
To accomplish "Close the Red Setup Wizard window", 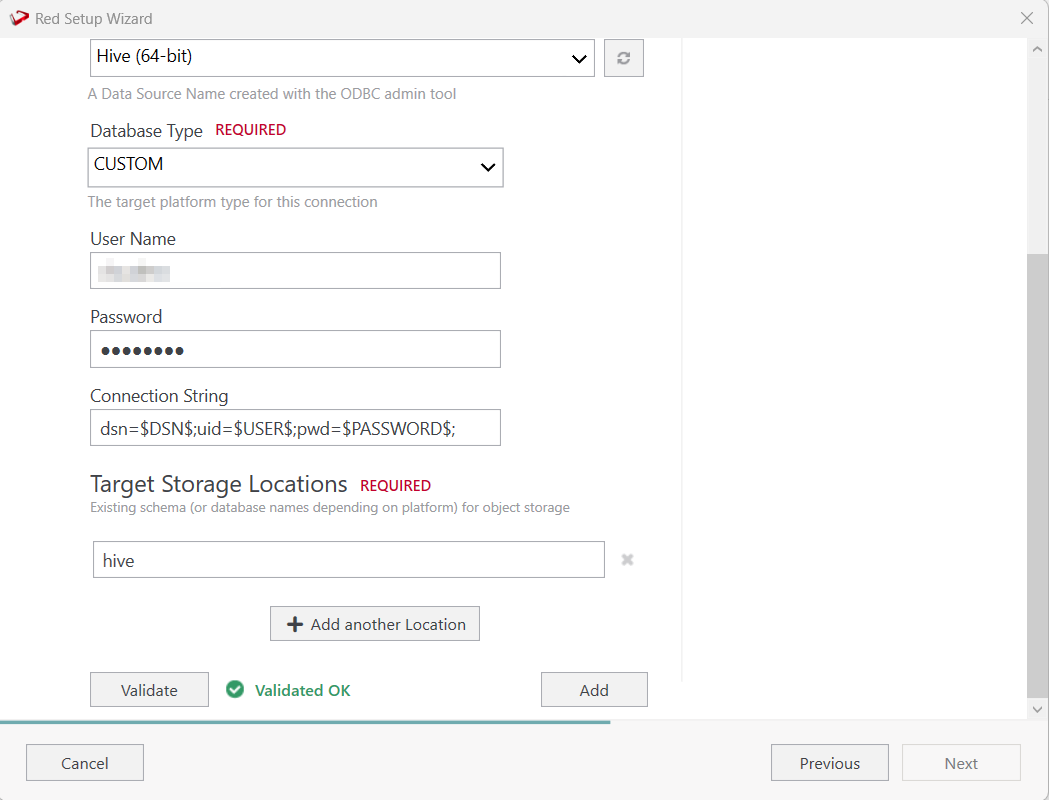I will 1026,18.
